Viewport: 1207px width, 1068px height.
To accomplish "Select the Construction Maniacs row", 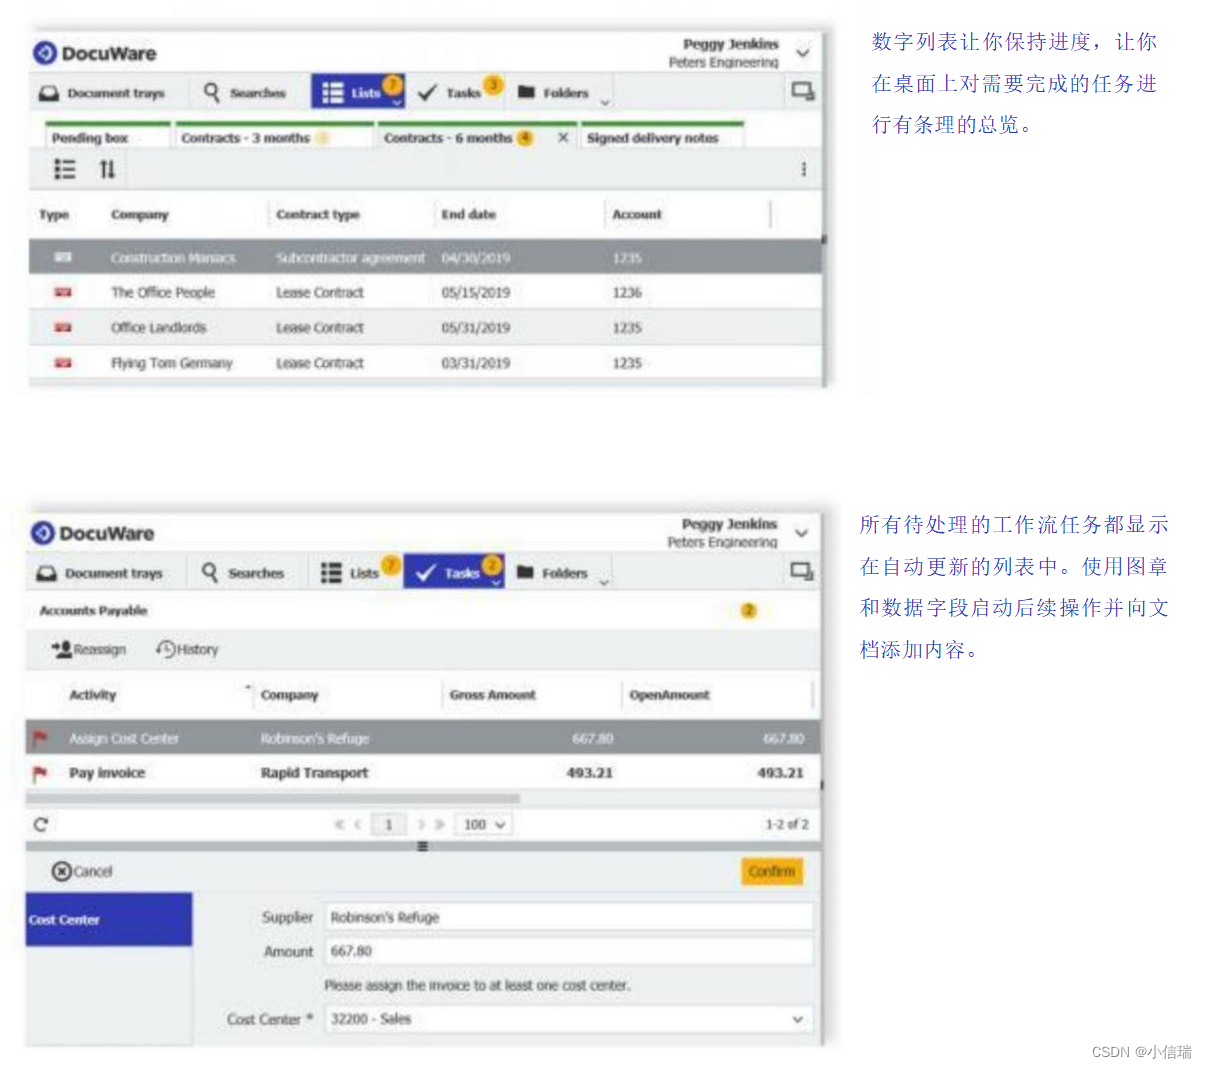I will pos(425,257).
